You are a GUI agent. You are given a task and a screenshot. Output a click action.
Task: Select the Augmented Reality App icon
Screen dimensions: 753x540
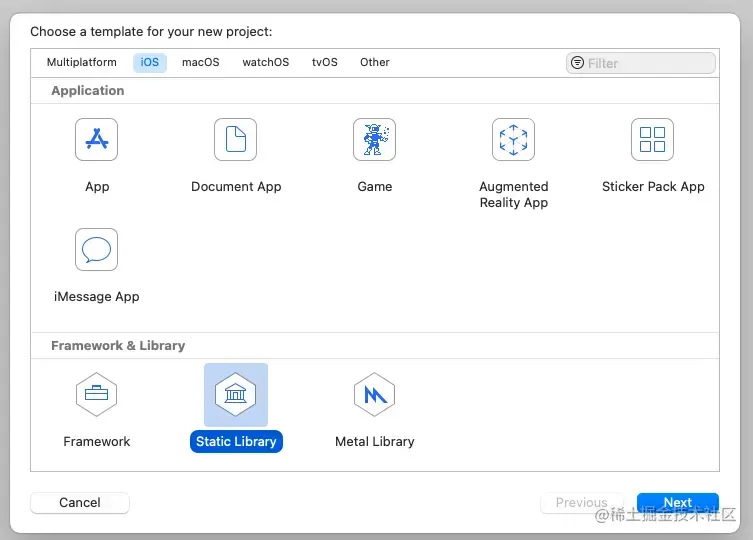tap(513, 139)
